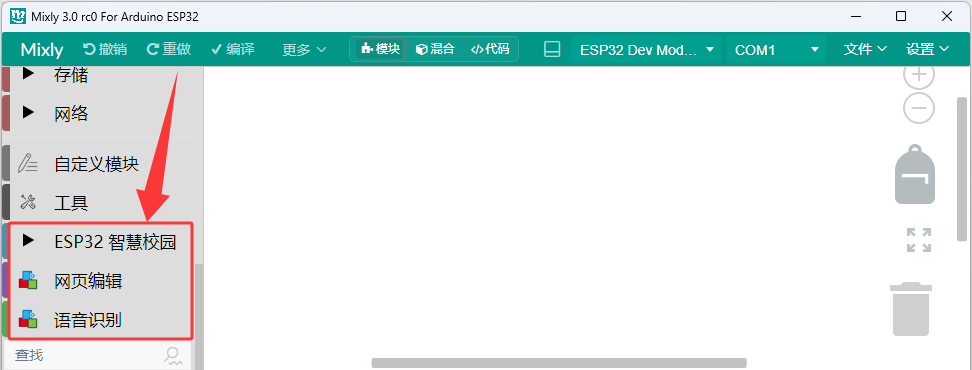Screen dimensions: 972x370
Task: Click the fit-to-screen arrows icon
Action: 919,240
